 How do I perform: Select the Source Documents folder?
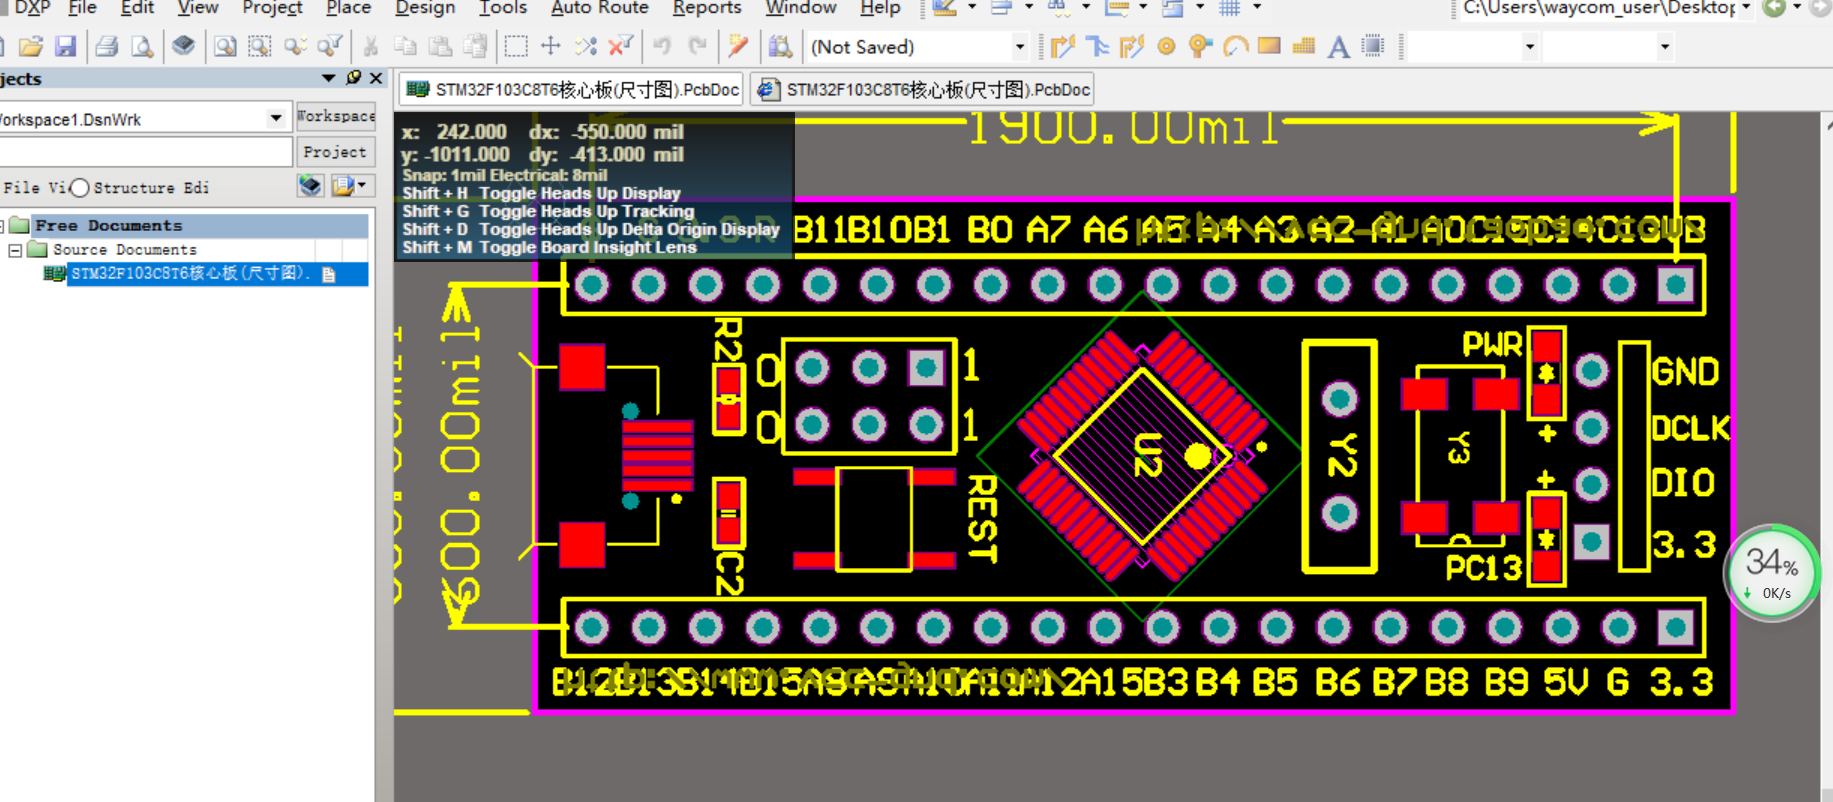click(x=124, y=250)
